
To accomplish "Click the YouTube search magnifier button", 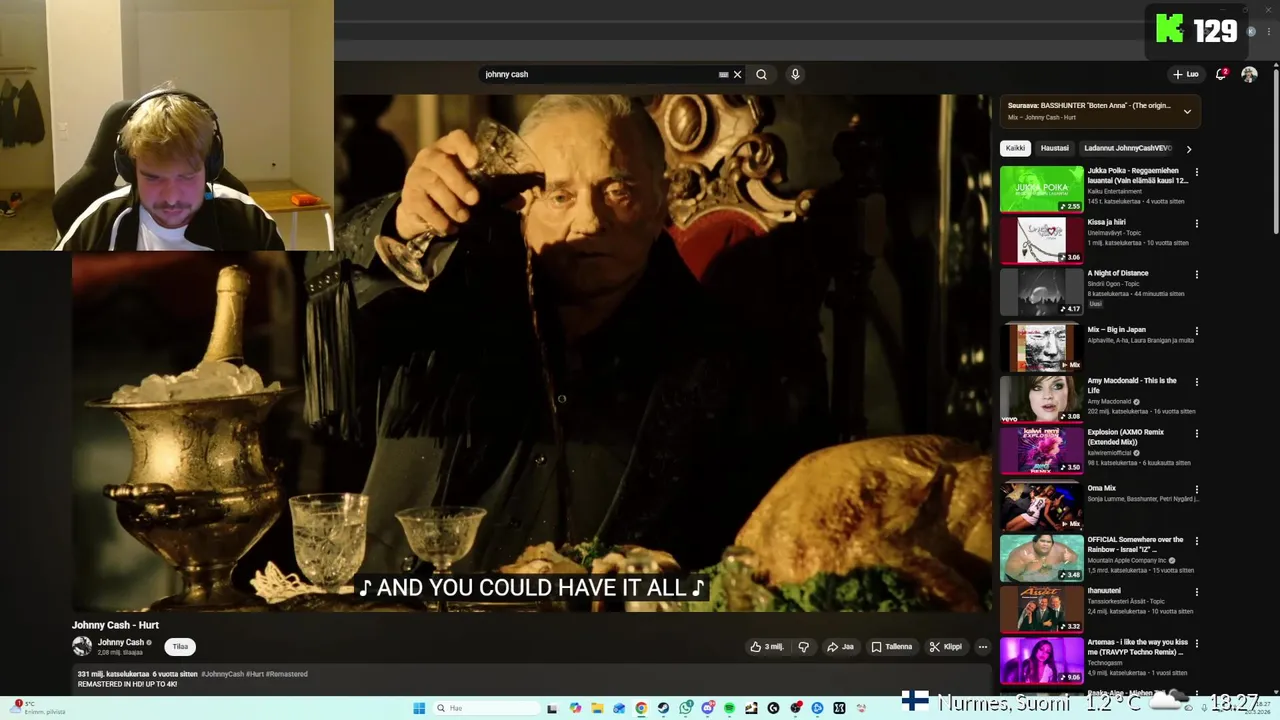I will [x=761, y=74].
